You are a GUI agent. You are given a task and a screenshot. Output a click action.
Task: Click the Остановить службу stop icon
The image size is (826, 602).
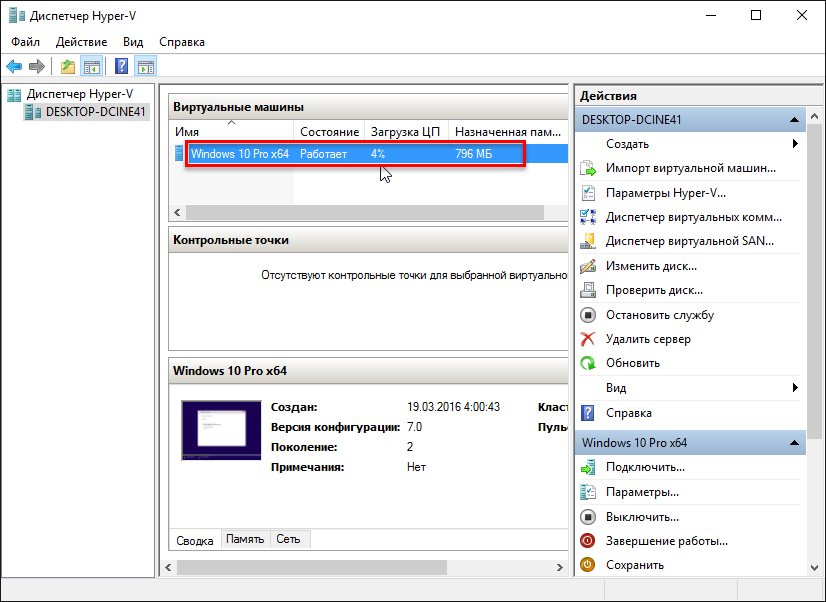point(588,315)
